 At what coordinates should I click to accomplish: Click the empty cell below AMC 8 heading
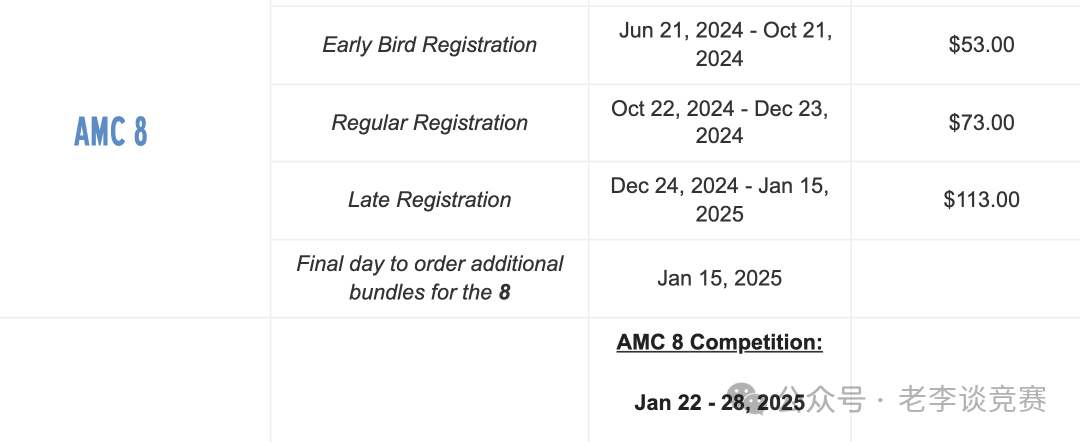pyautogui.click(x=135, y=380)
